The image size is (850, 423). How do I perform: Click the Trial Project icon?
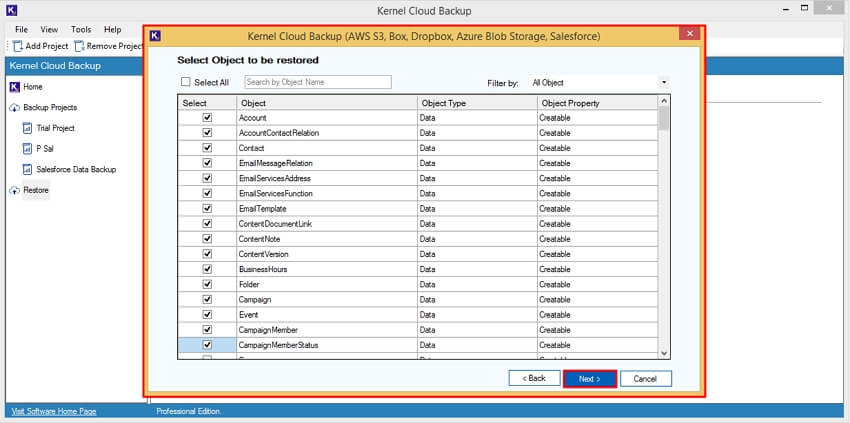coord(28,129)
